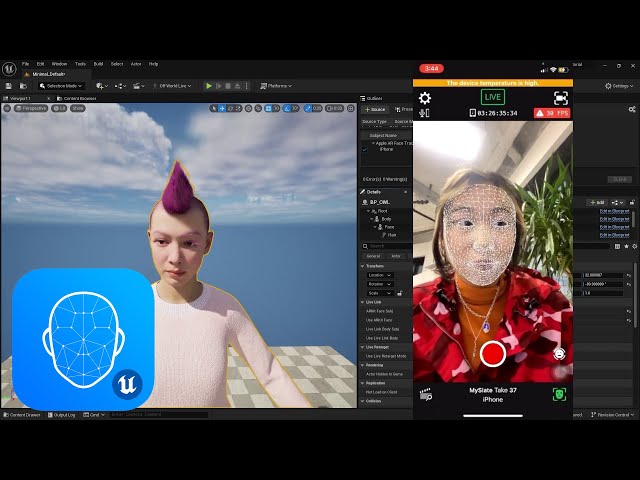640x480 pixels.
Task: Click the CLEAR button in Live Link log
Action: (x=620, y=180)
